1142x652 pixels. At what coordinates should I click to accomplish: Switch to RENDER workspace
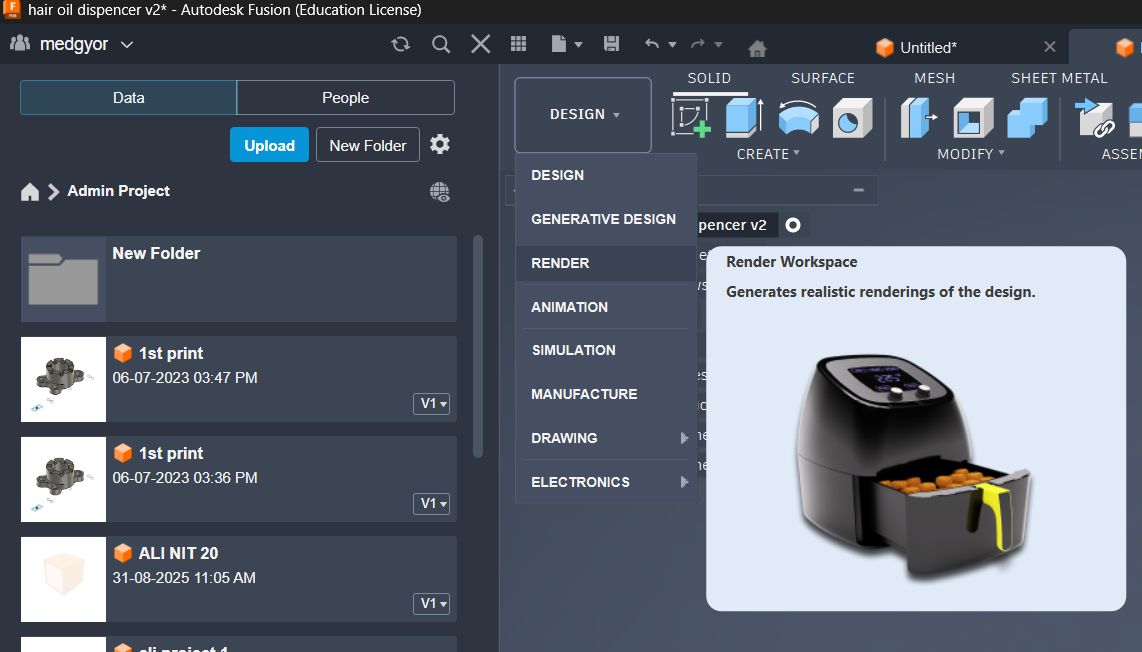[606, 263]
